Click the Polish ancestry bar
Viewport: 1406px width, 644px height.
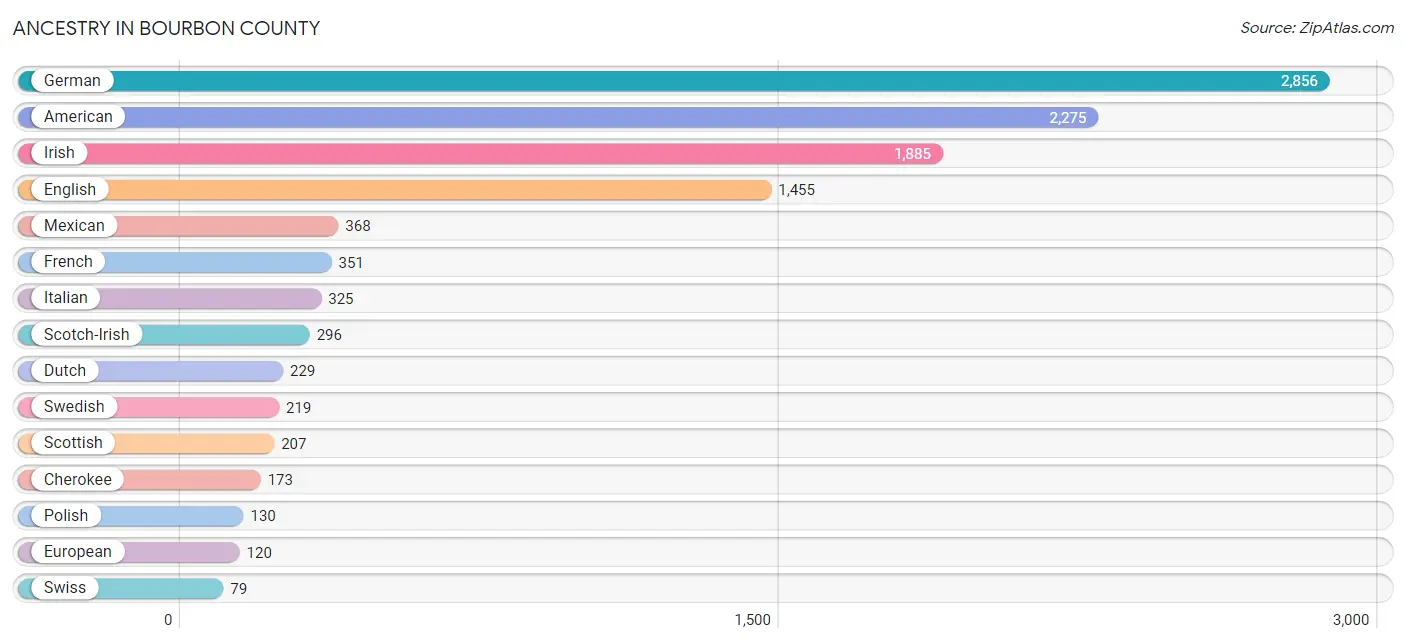point(131,515)
